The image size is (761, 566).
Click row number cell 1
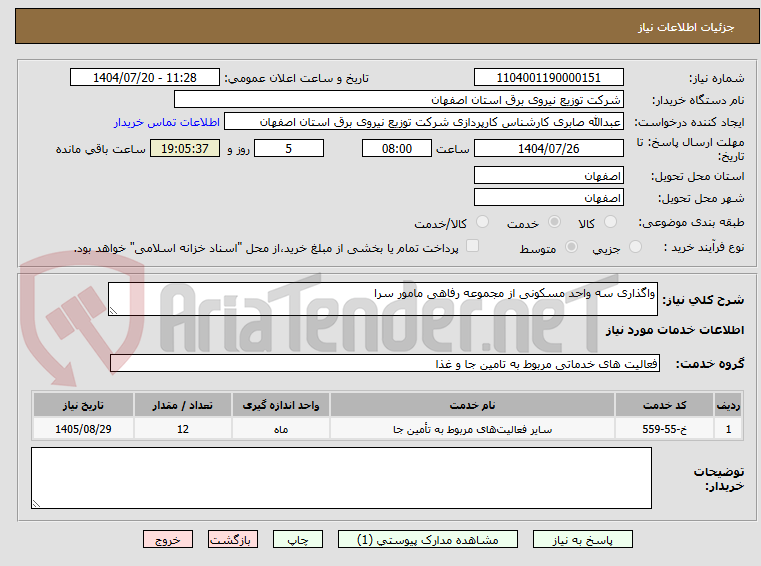pos(728,429)
